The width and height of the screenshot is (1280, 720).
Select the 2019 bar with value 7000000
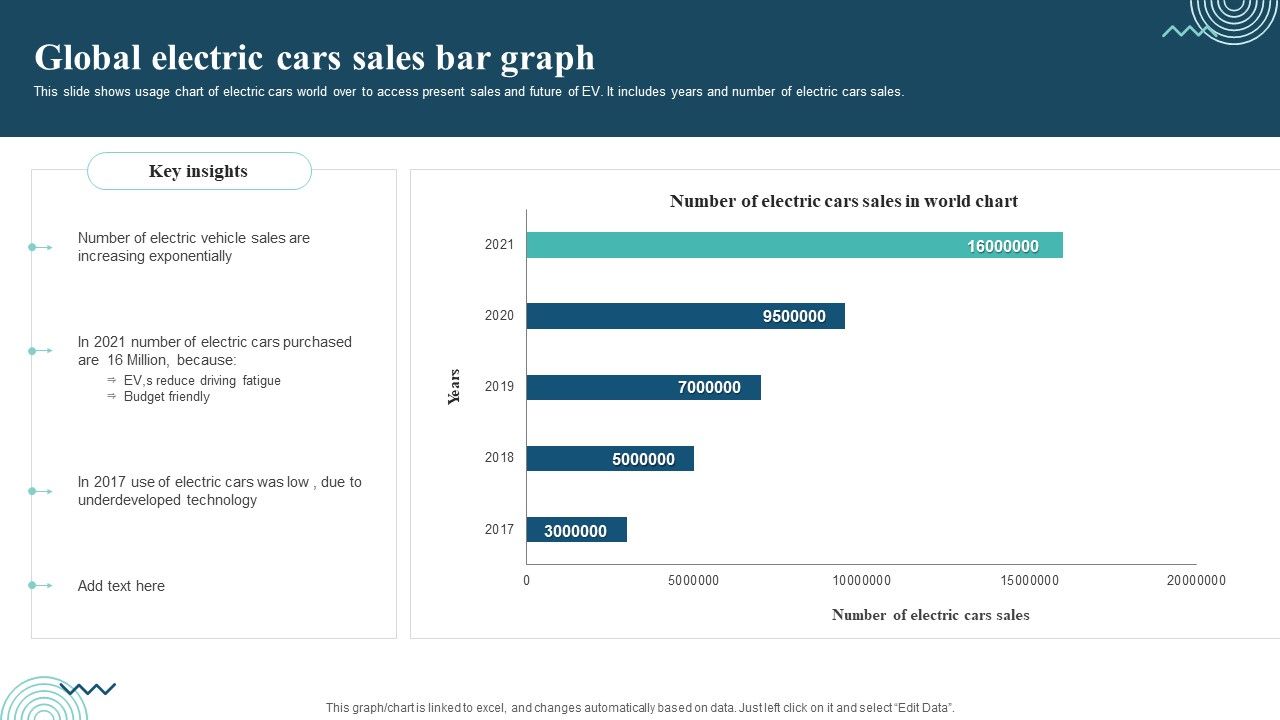[644, 387]
